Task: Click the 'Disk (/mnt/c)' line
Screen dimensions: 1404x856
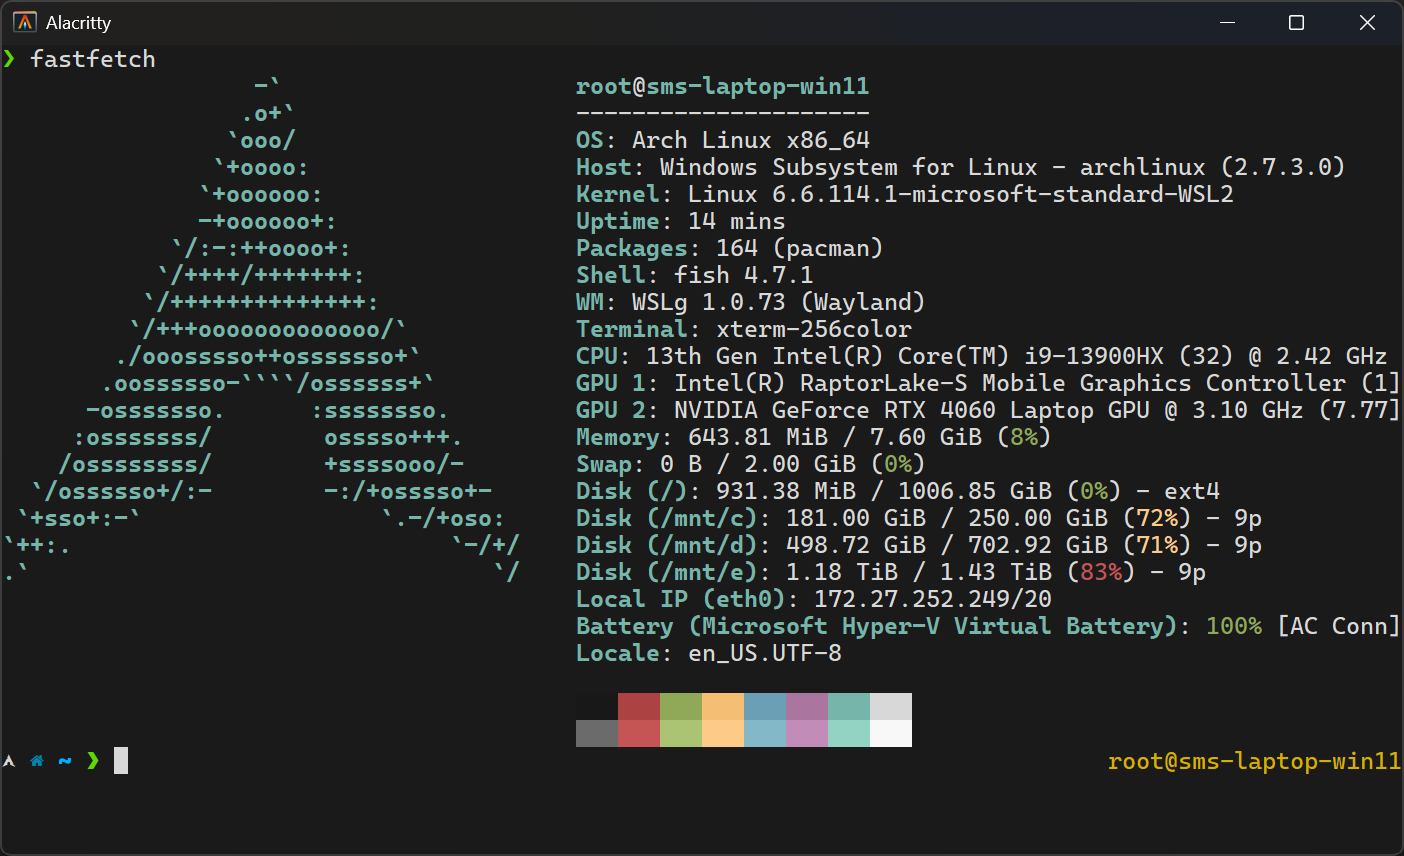Action: (x=919, y=518)
